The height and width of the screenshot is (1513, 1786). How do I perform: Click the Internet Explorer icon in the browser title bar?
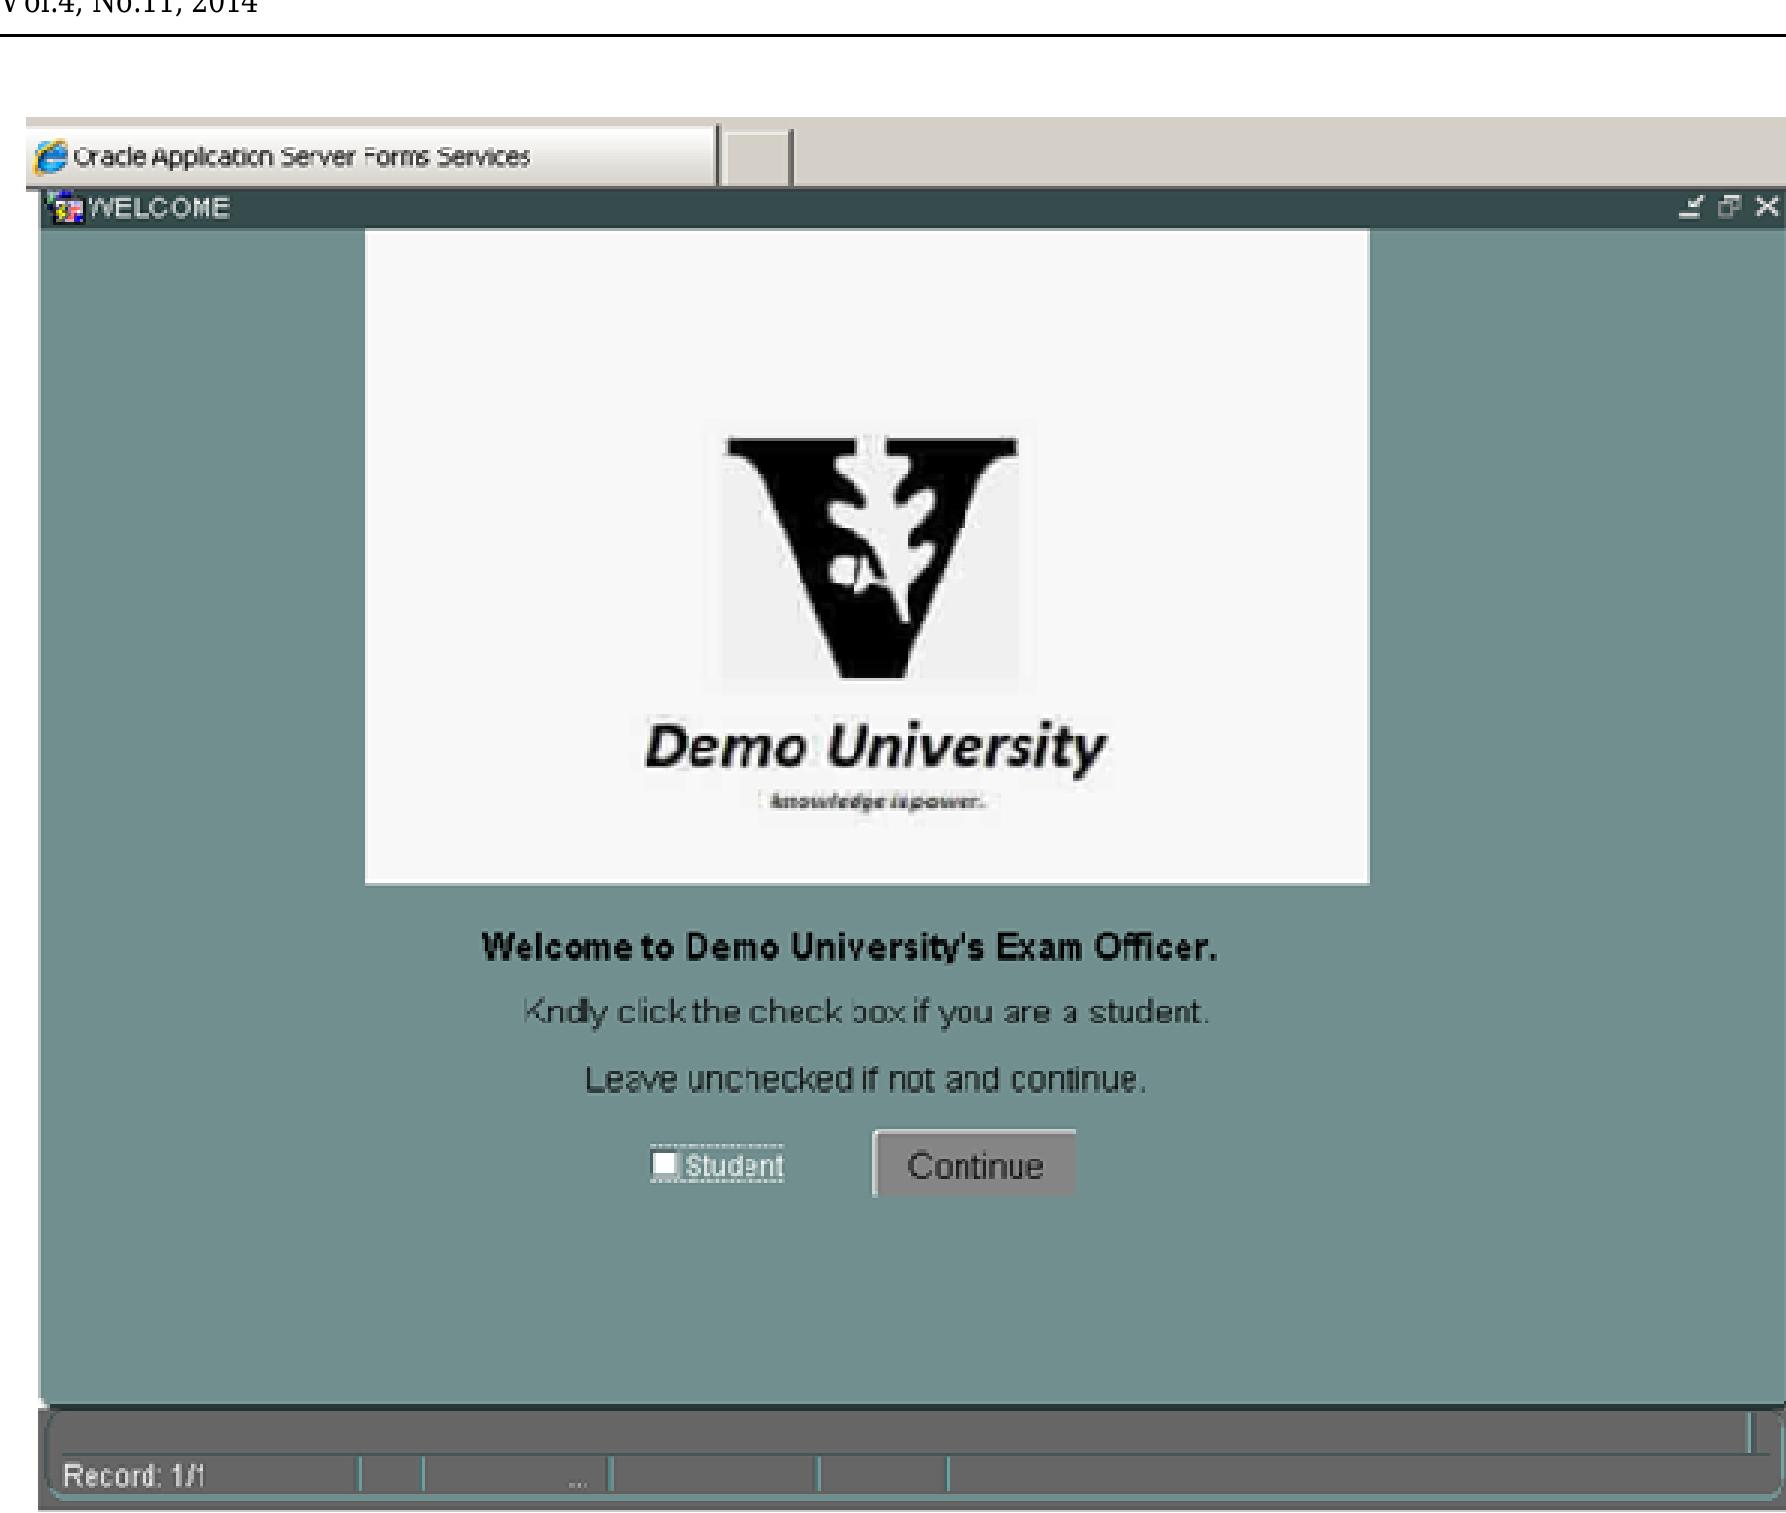tap(50, 155)
